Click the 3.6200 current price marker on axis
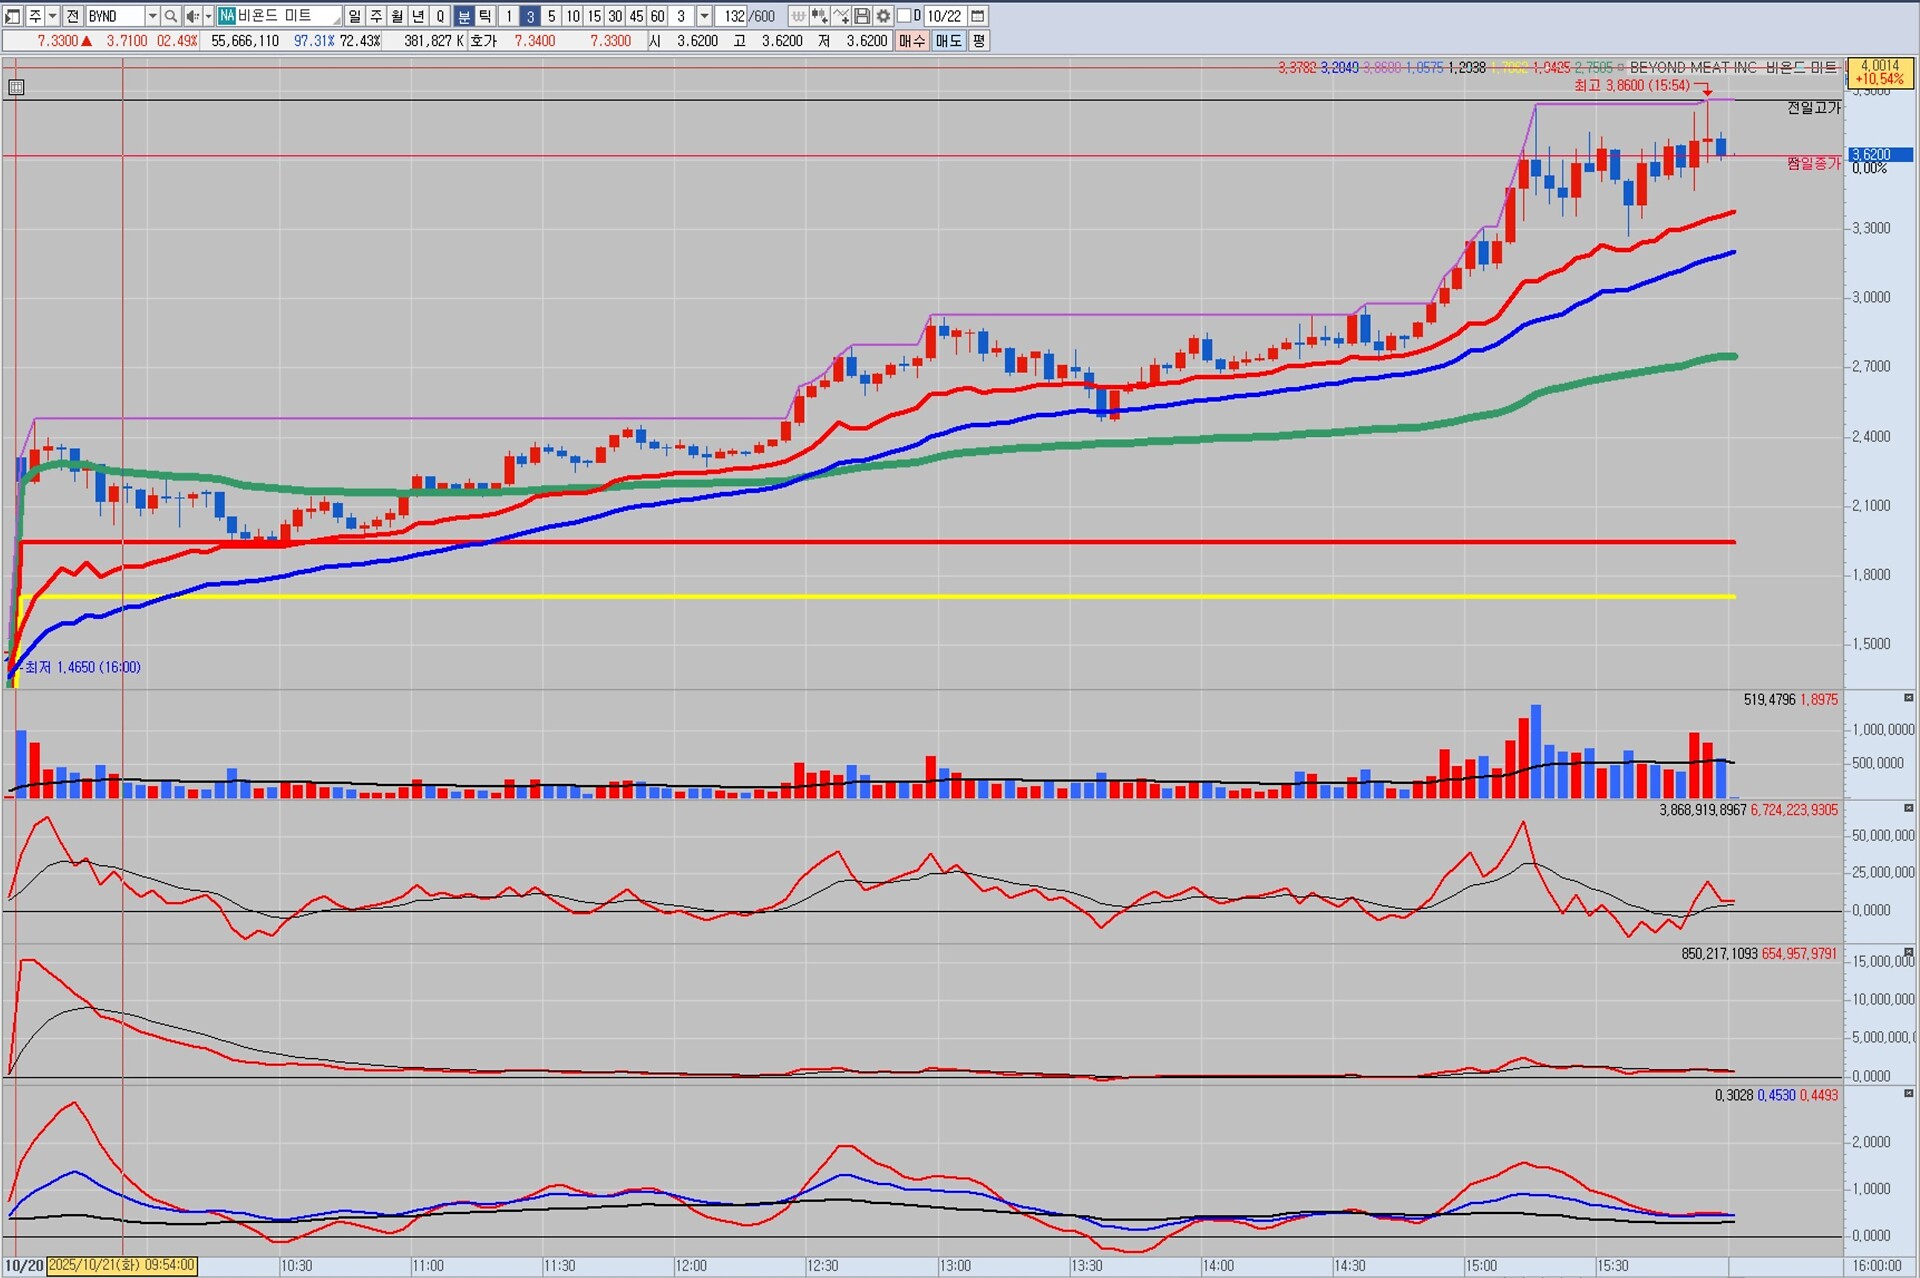This screenshot has width=1920, height=1278. [x=1879, y=155]
